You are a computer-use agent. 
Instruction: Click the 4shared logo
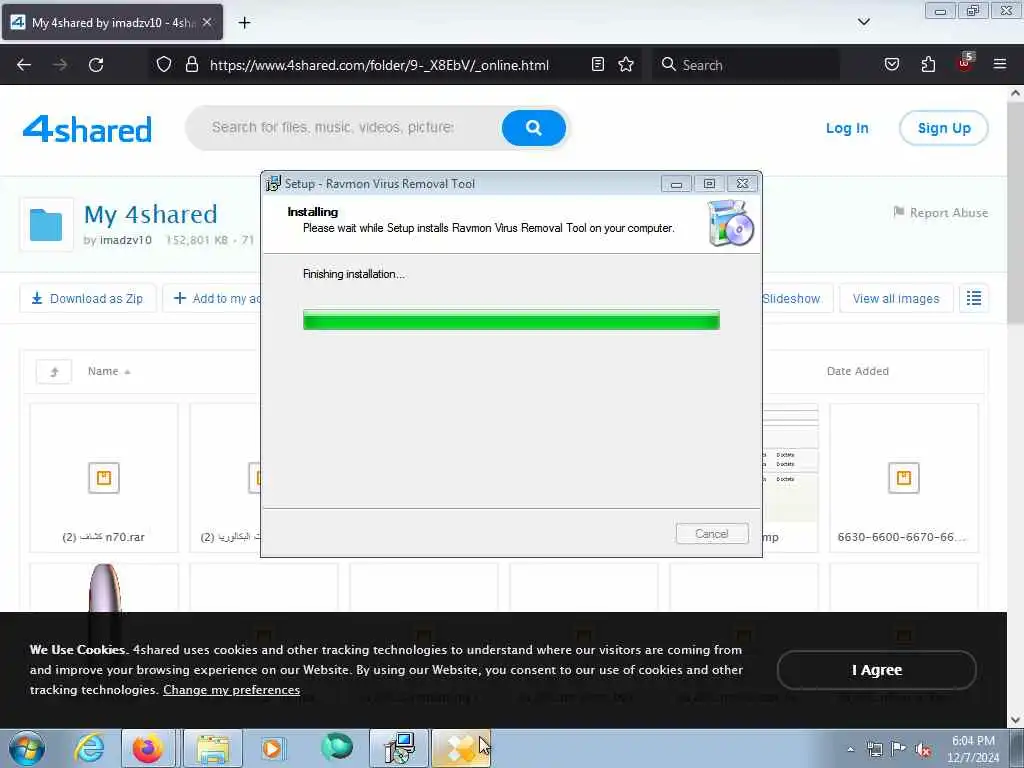pyautogui.click(x=87, y=129)
